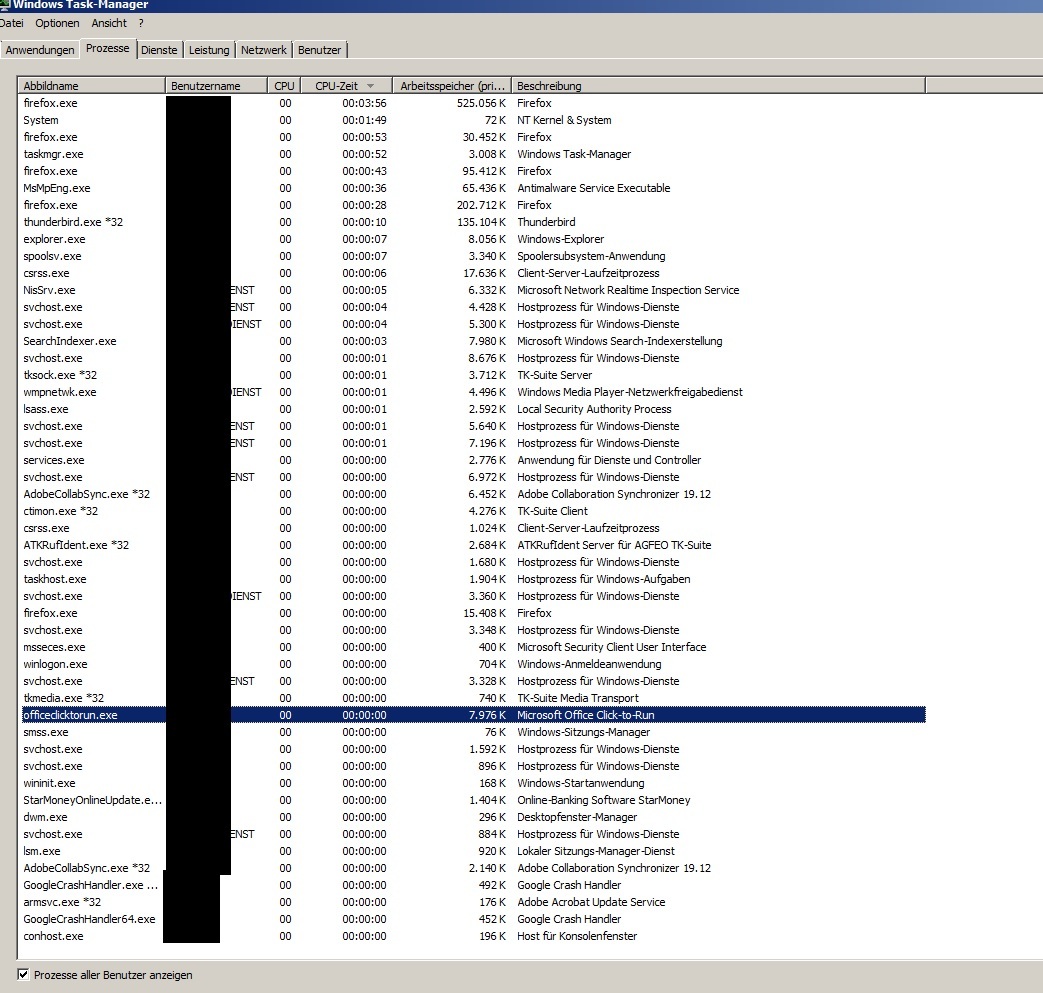Sort by Beschreibung column header

coord(718,86)
